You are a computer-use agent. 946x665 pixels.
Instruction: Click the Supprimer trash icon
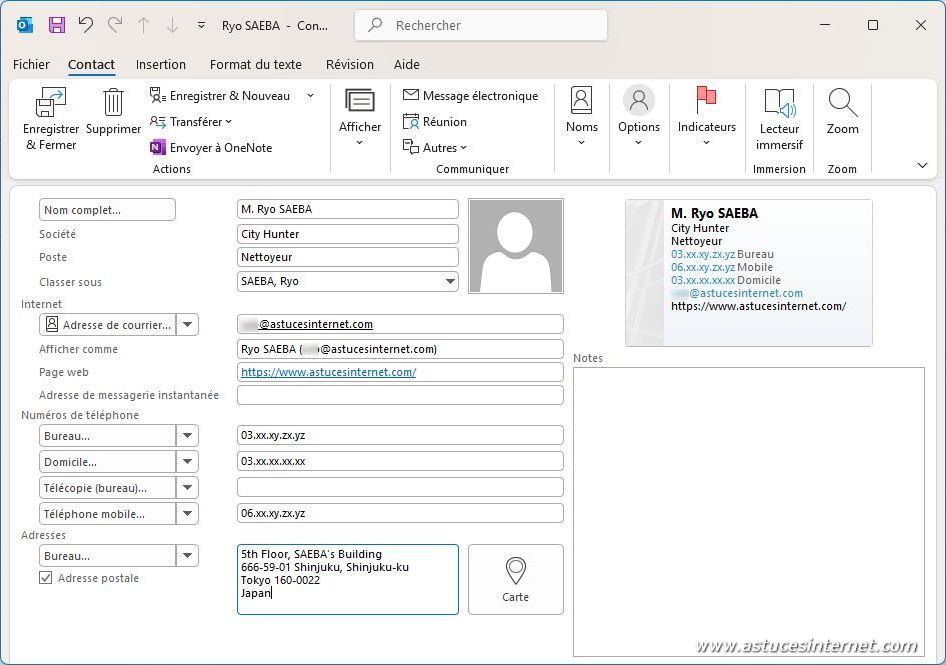113,103
